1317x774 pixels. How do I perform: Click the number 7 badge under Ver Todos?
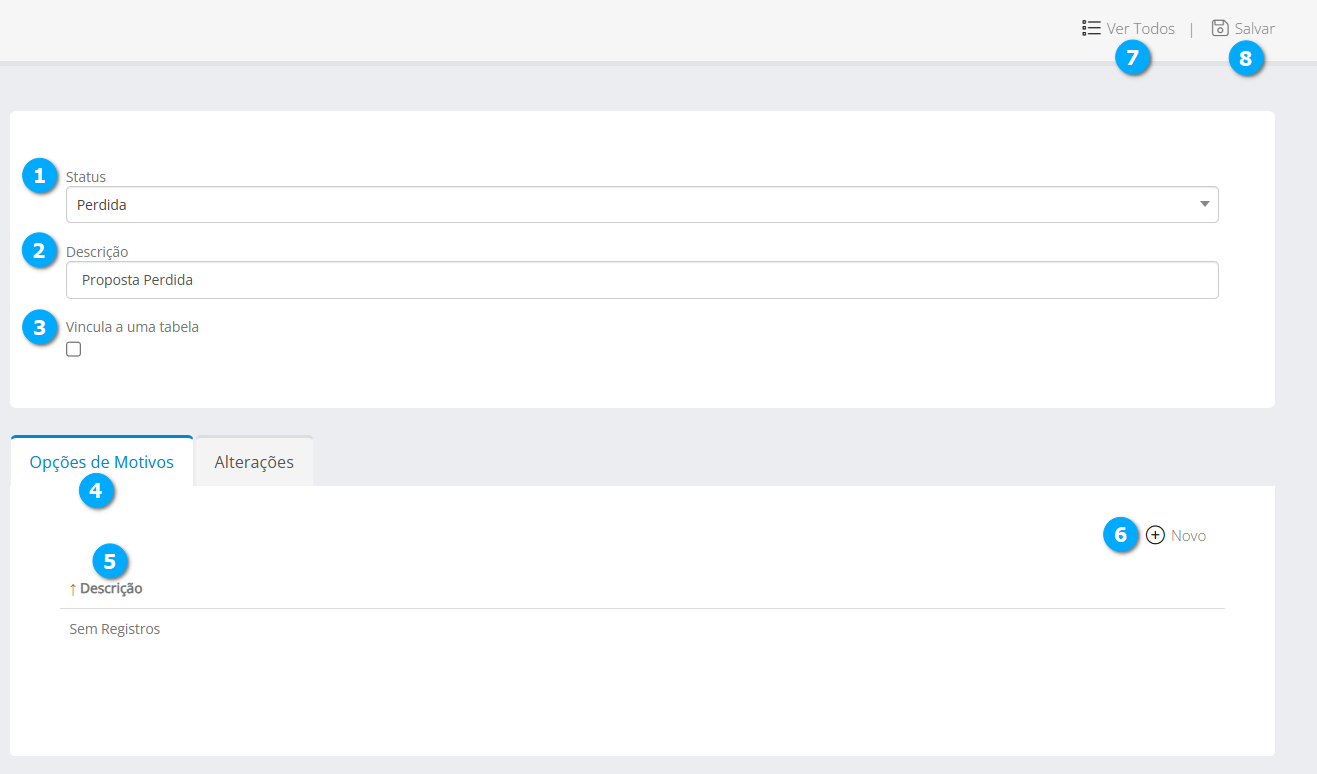click(1132, 58)
